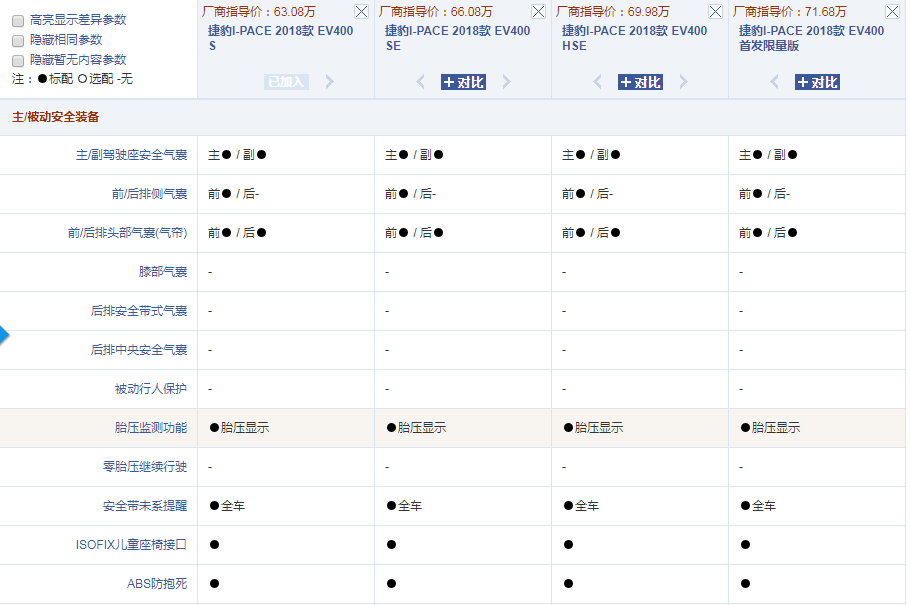This screenshot has height=605, width=911.
Task: Open the 被动行人保护 parameter label
Action: (x=151, y=389)
